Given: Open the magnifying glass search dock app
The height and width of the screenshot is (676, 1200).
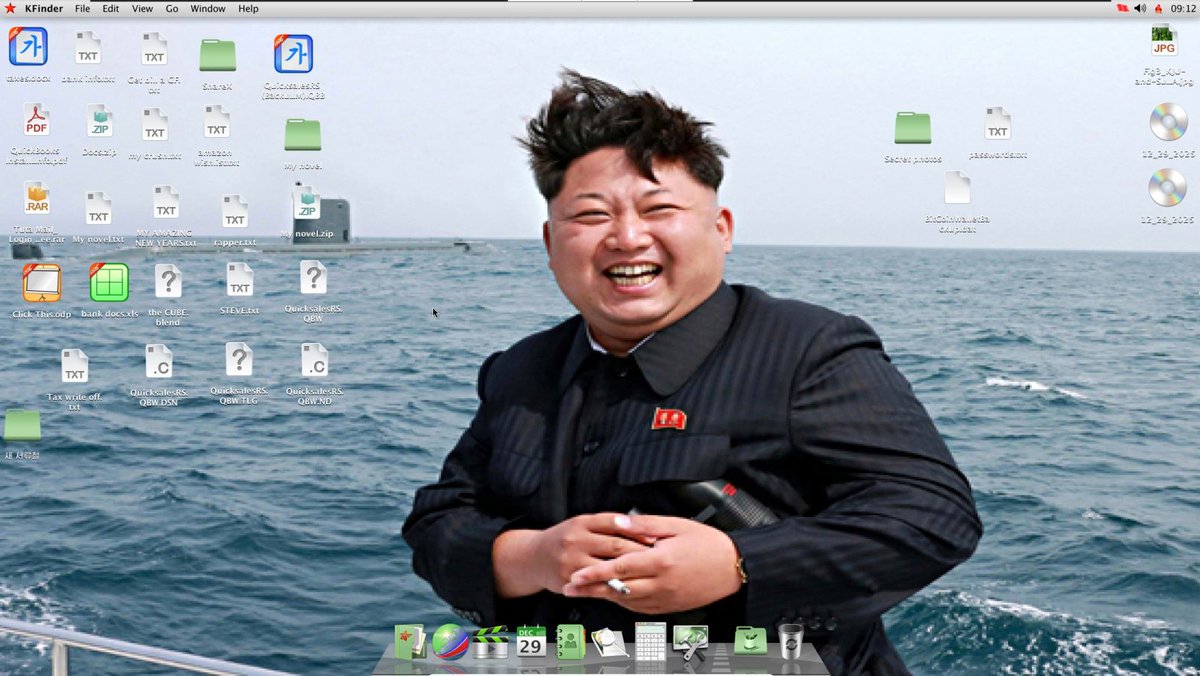Looking at the screenshot, I should point(609,642).
